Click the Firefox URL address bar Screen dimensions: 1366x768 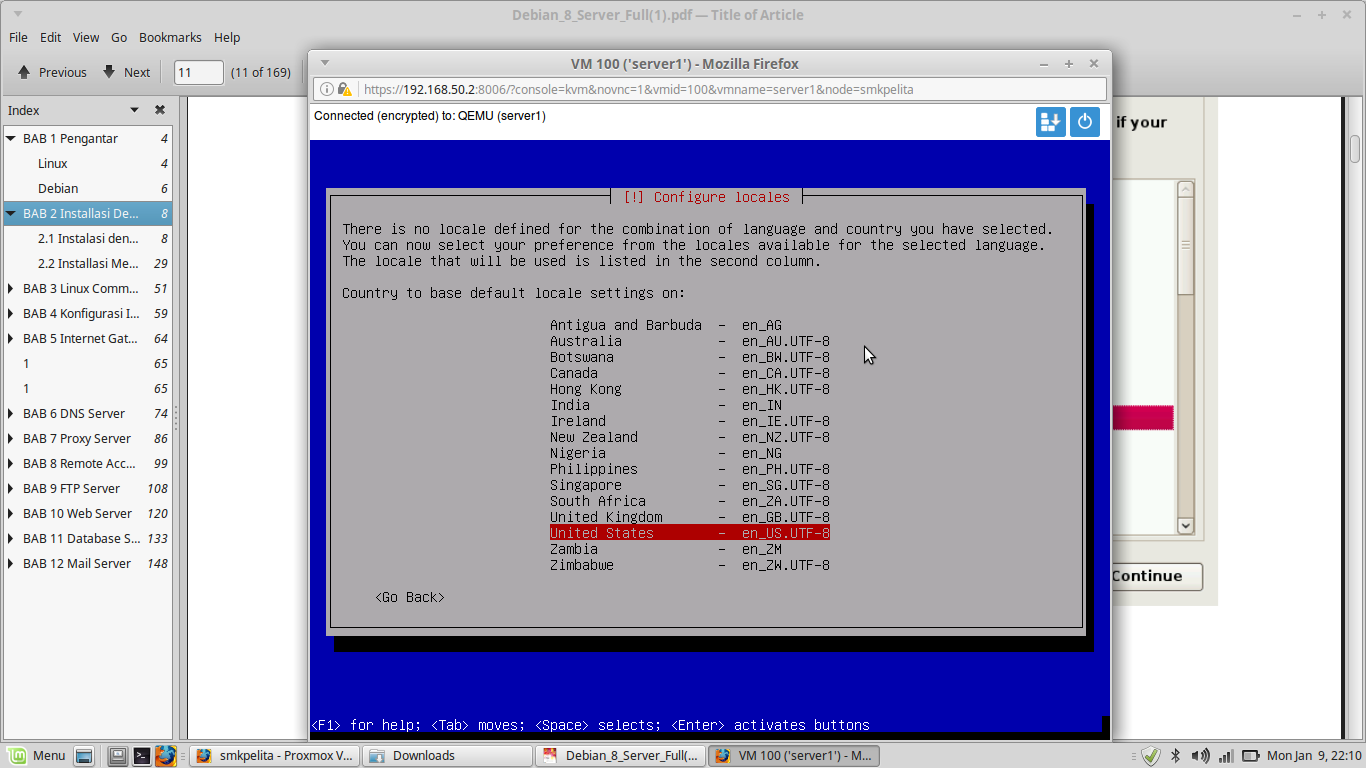pyautogui.click(x=708, y=89)
